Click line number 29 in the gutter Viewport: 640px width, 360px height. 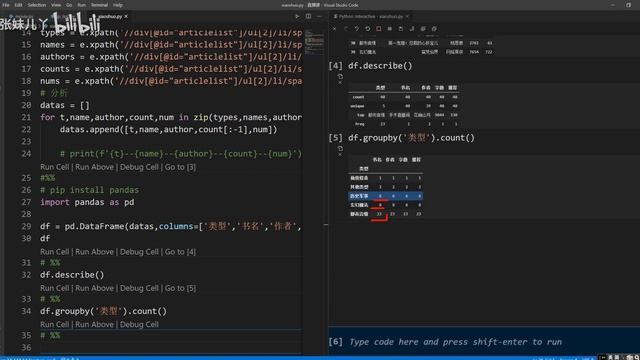click(26, 226)
